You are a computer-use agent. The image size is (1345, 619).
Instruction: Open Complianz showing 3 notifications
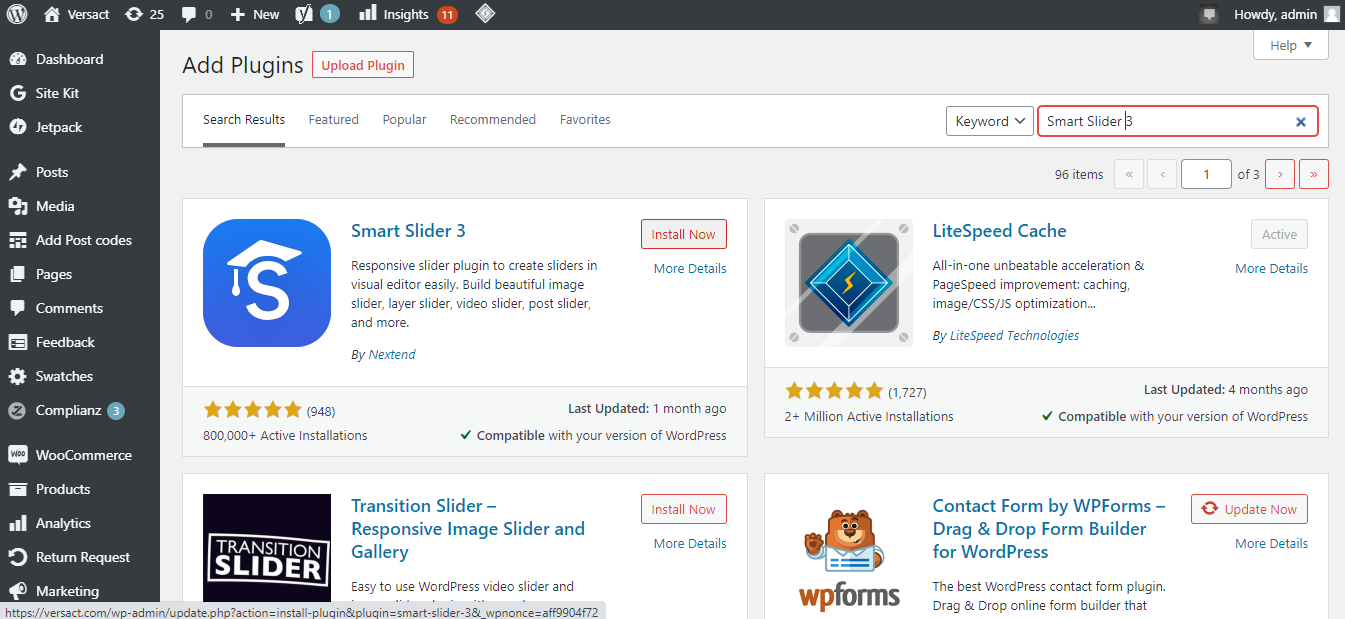(70, 410)
